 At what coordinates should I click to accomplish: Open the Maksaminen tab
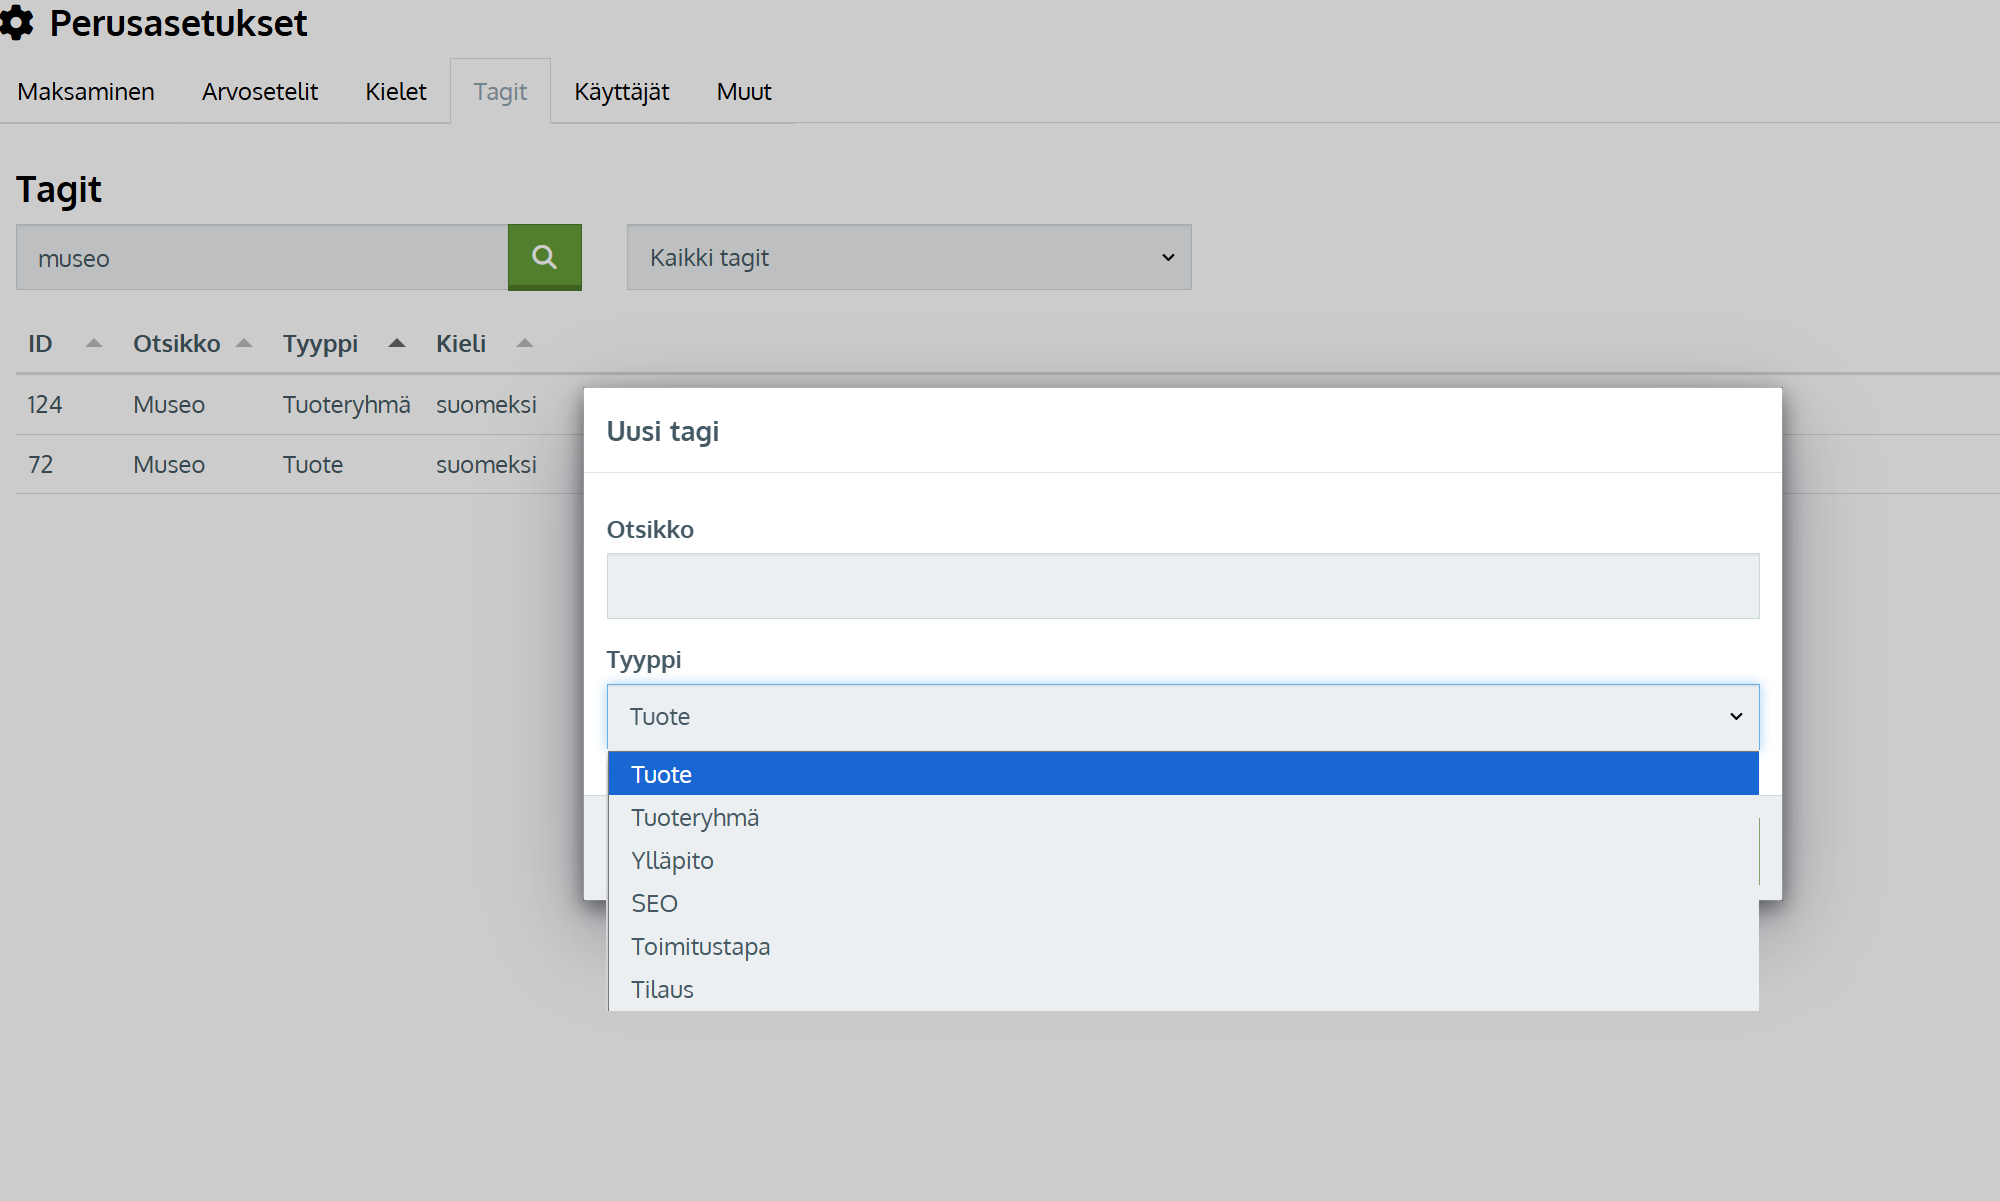(86, 91)
